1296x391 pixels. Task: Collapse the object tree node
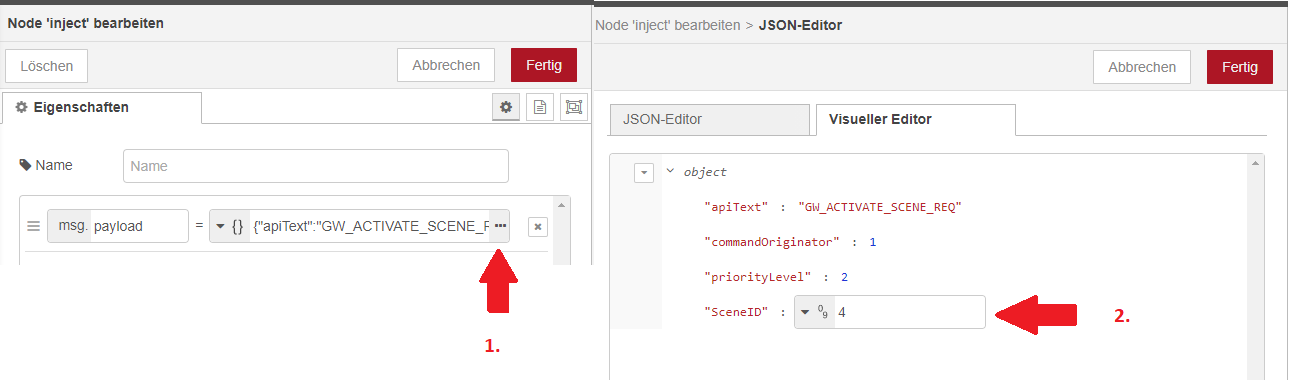[670, 171]
